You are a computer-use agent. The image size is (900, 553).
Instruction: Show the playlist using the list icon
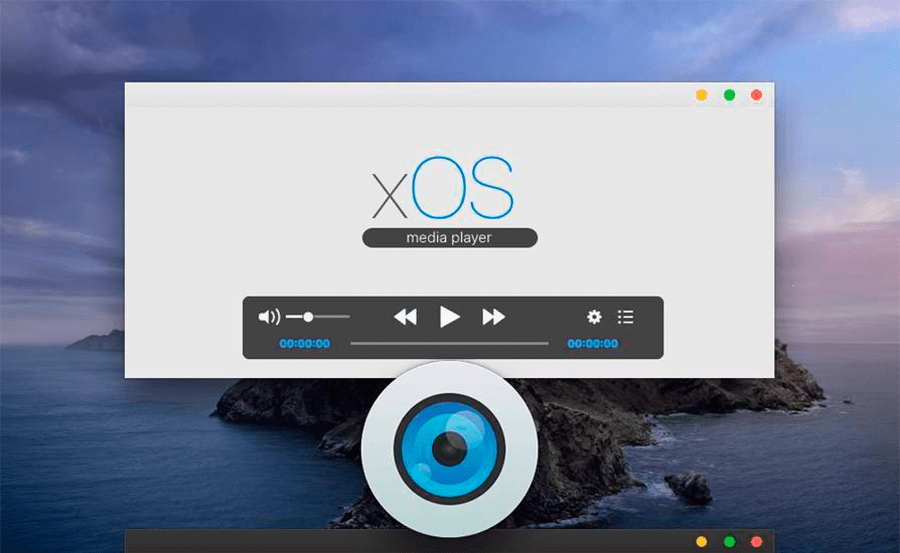[x=626, y=317]
